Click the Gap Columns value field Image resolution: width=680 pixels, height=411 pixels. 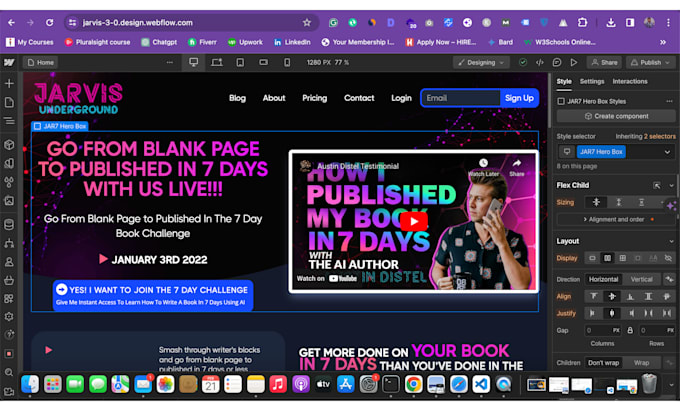(602, 330)
